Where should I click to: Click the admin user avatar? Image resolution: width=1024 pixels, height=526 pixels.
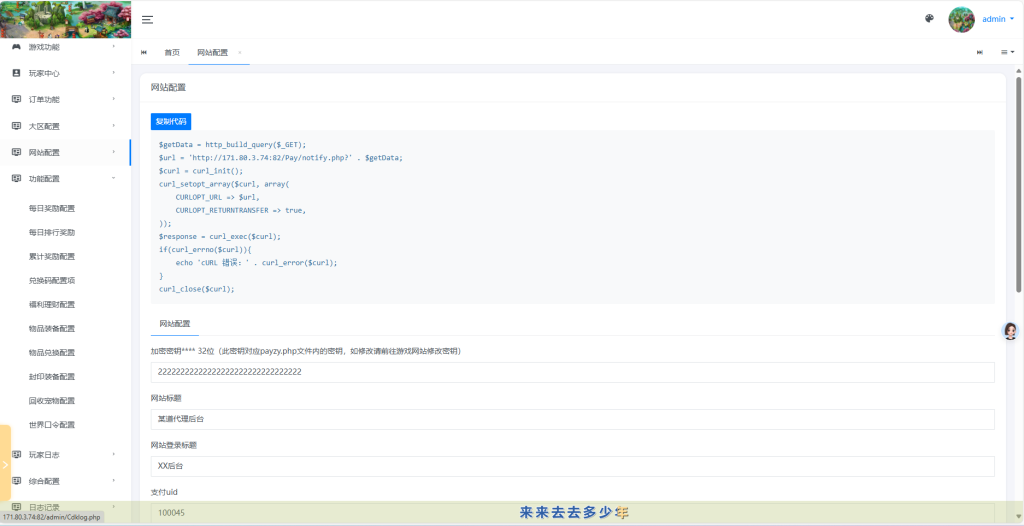pos(961,19)
